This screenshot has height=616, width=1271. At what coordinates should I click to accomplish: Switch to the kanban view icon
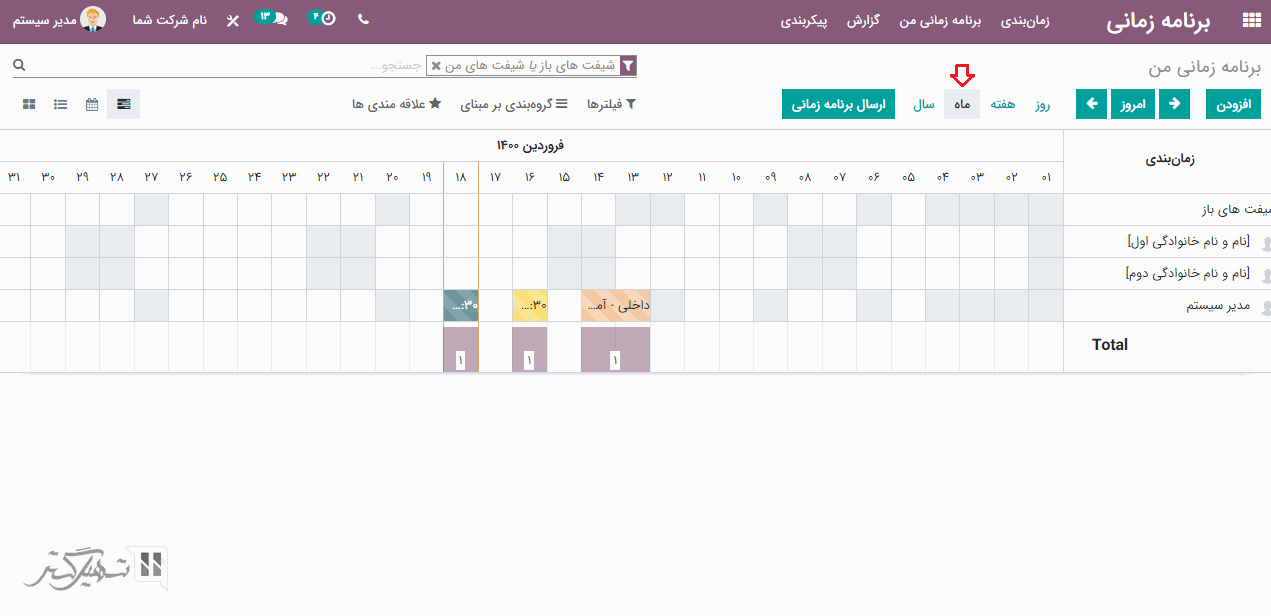point(29,104)
